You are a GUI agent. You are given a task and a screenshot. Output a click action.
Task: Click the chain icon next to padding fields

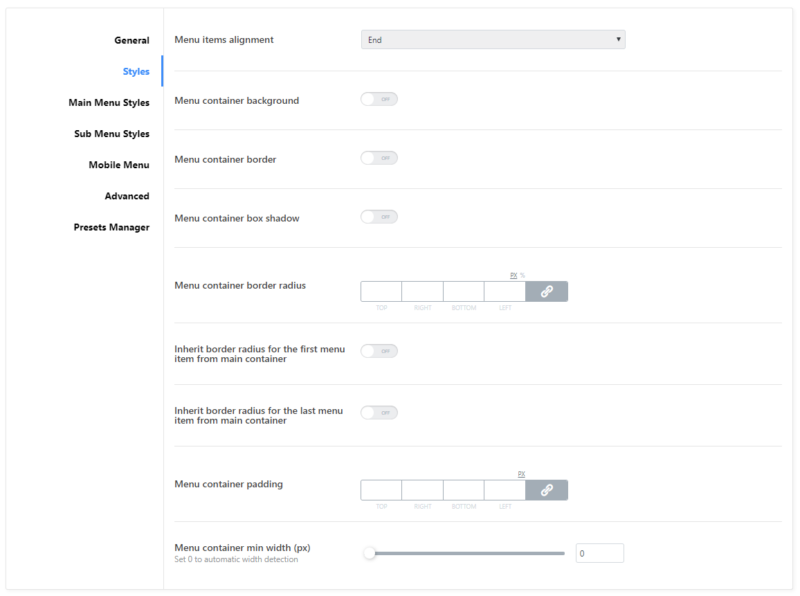click(546, 489)
